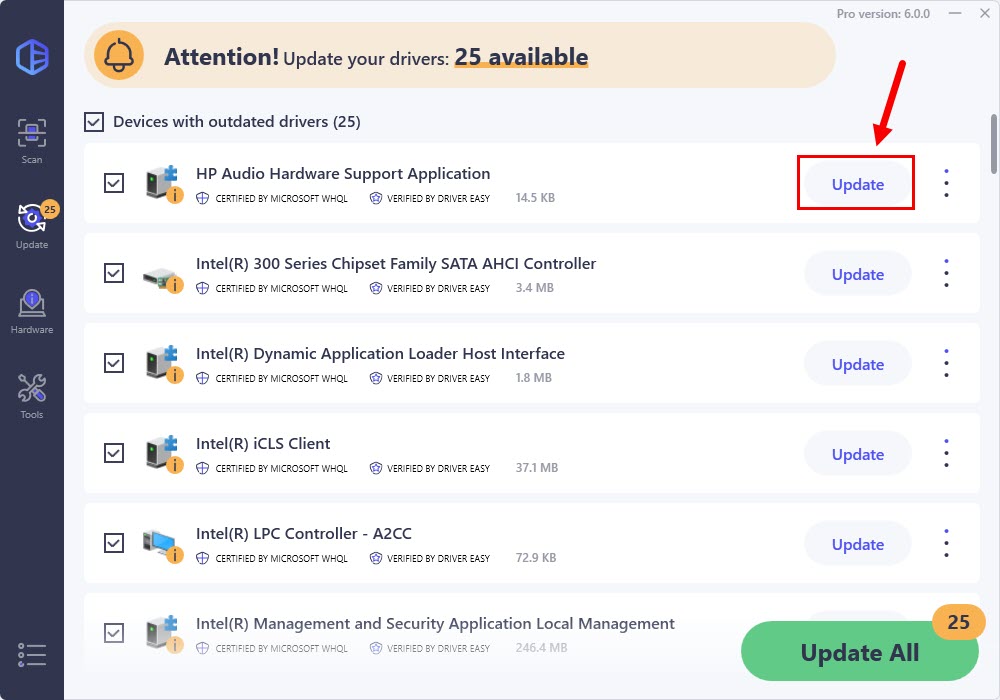Uncheck Intel LPC Controller A2CC checkbox
Image resolution: width=1000 pixels, height=700 pixels.
114,543
